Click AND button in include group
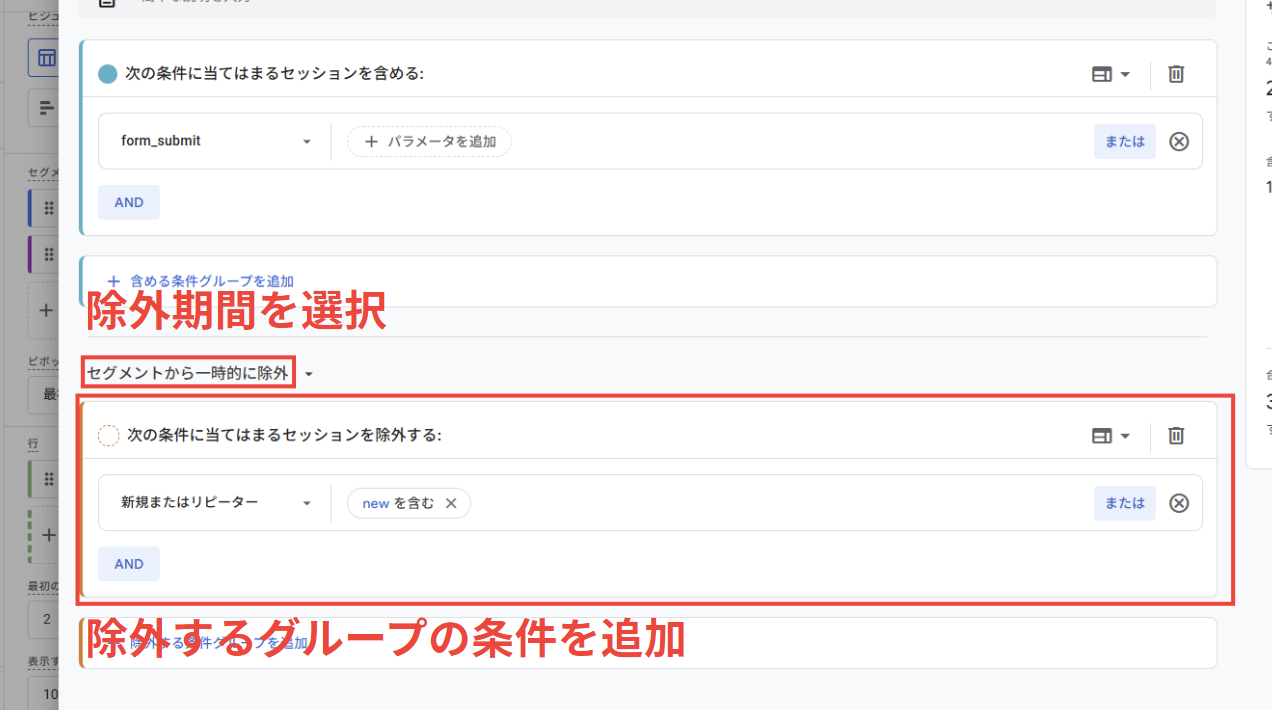1272x710 pixels. [129, 202]
